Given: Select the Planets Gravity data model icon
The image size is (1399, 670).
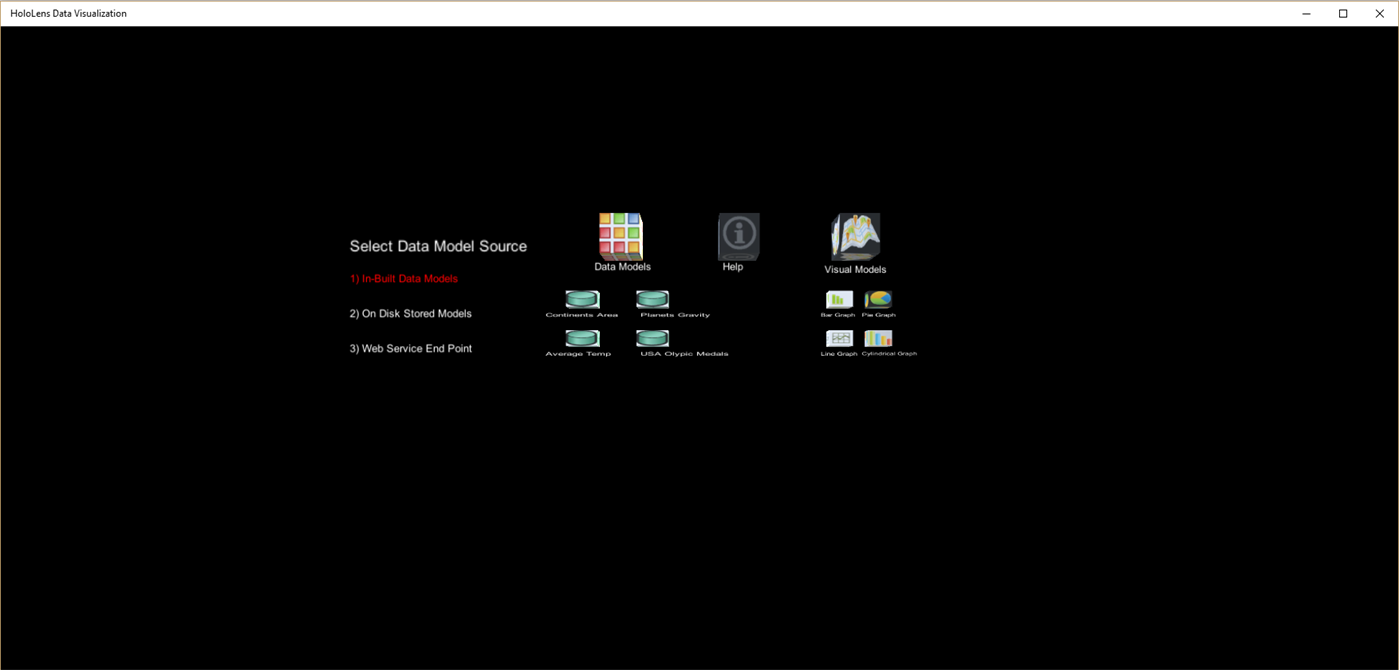Looking at the screenshot, I should pos(652,298).
